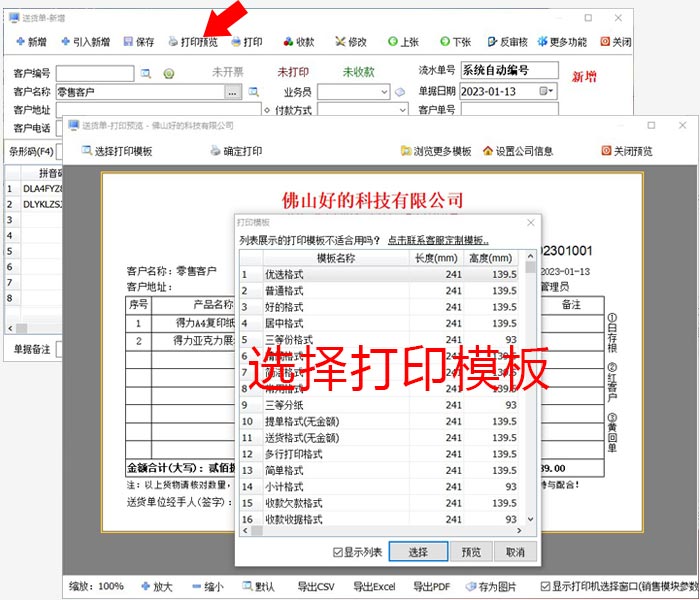Open the 业务员 dropdown
This screenshot has width=700, height=600.
[x=384, y=92]
